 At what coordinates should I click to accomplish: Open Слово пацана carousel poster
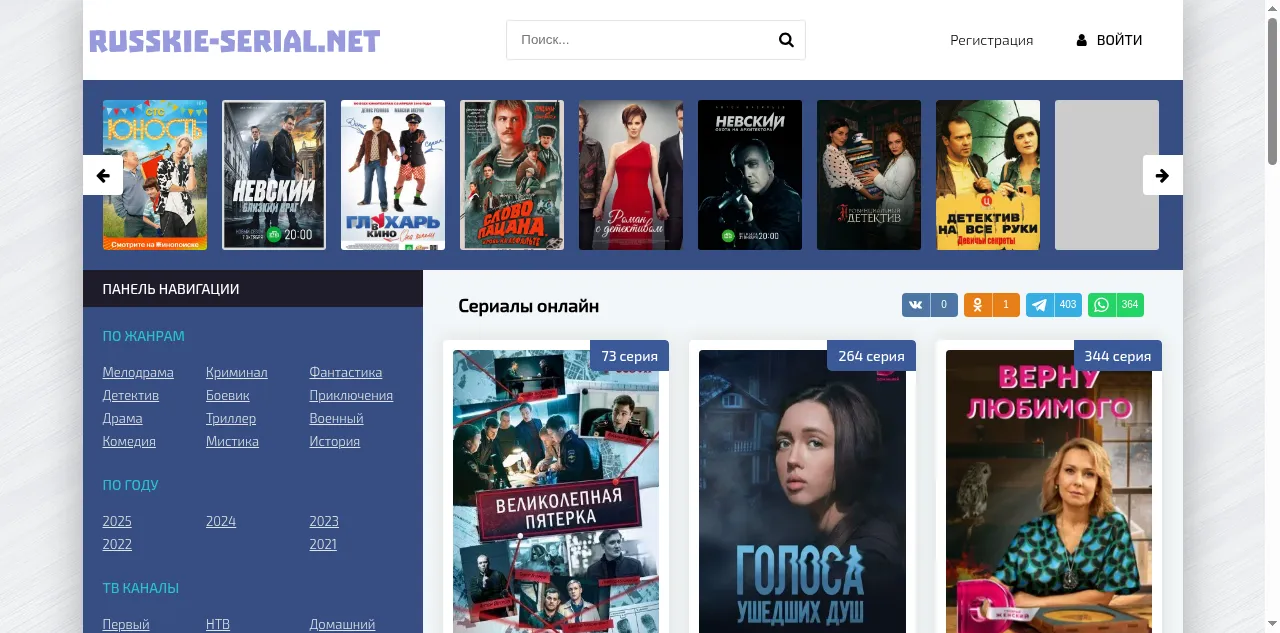(512, 175)
